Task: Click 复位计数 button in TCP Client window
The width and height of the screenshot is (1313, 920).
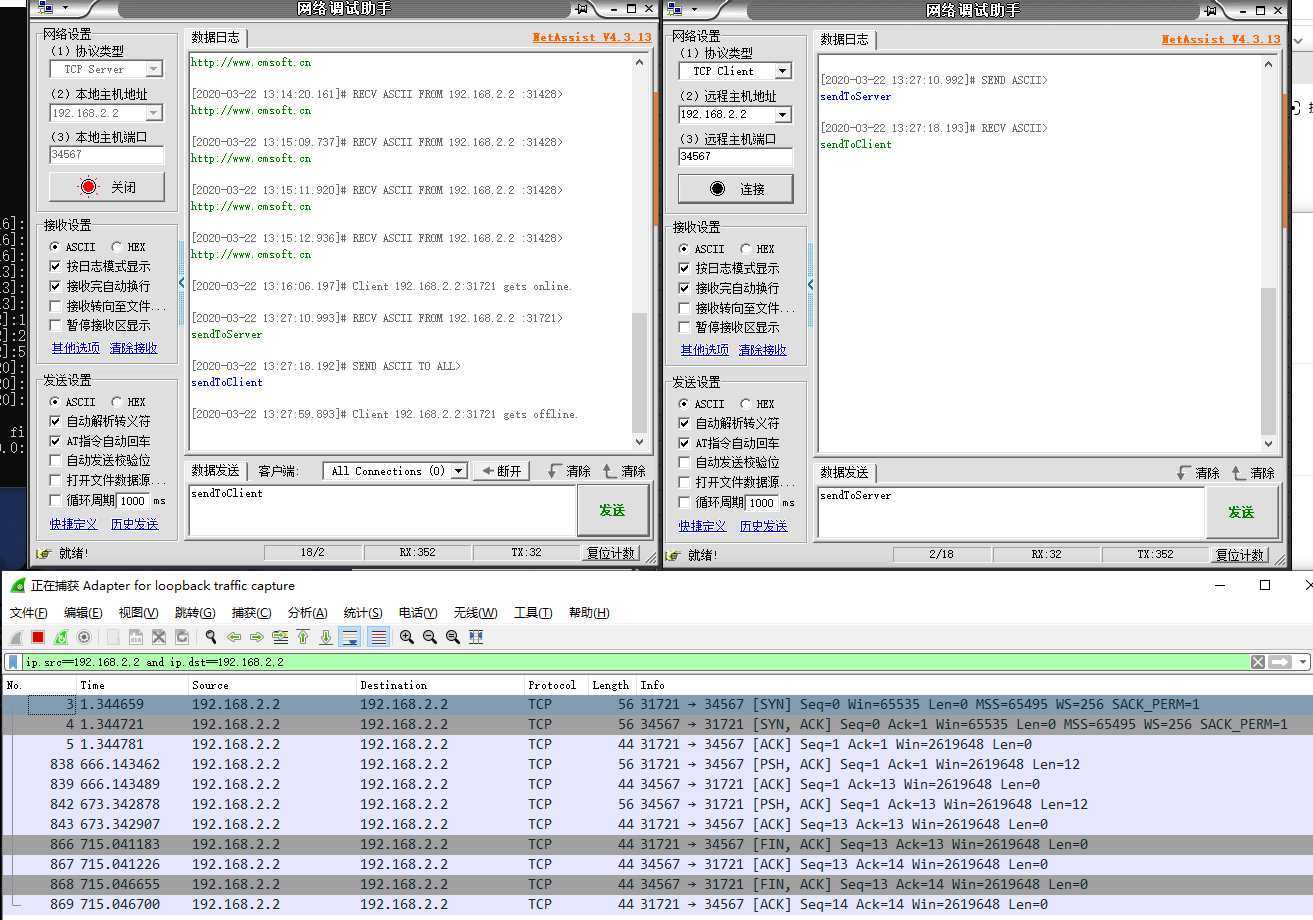Action: [x=1240, y=554]
